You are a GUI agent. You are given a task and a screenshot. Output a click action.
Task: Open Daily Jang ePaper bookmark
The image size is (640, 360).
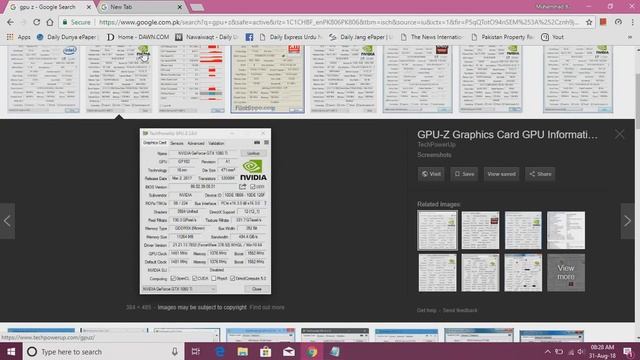(x=361, y=37)
